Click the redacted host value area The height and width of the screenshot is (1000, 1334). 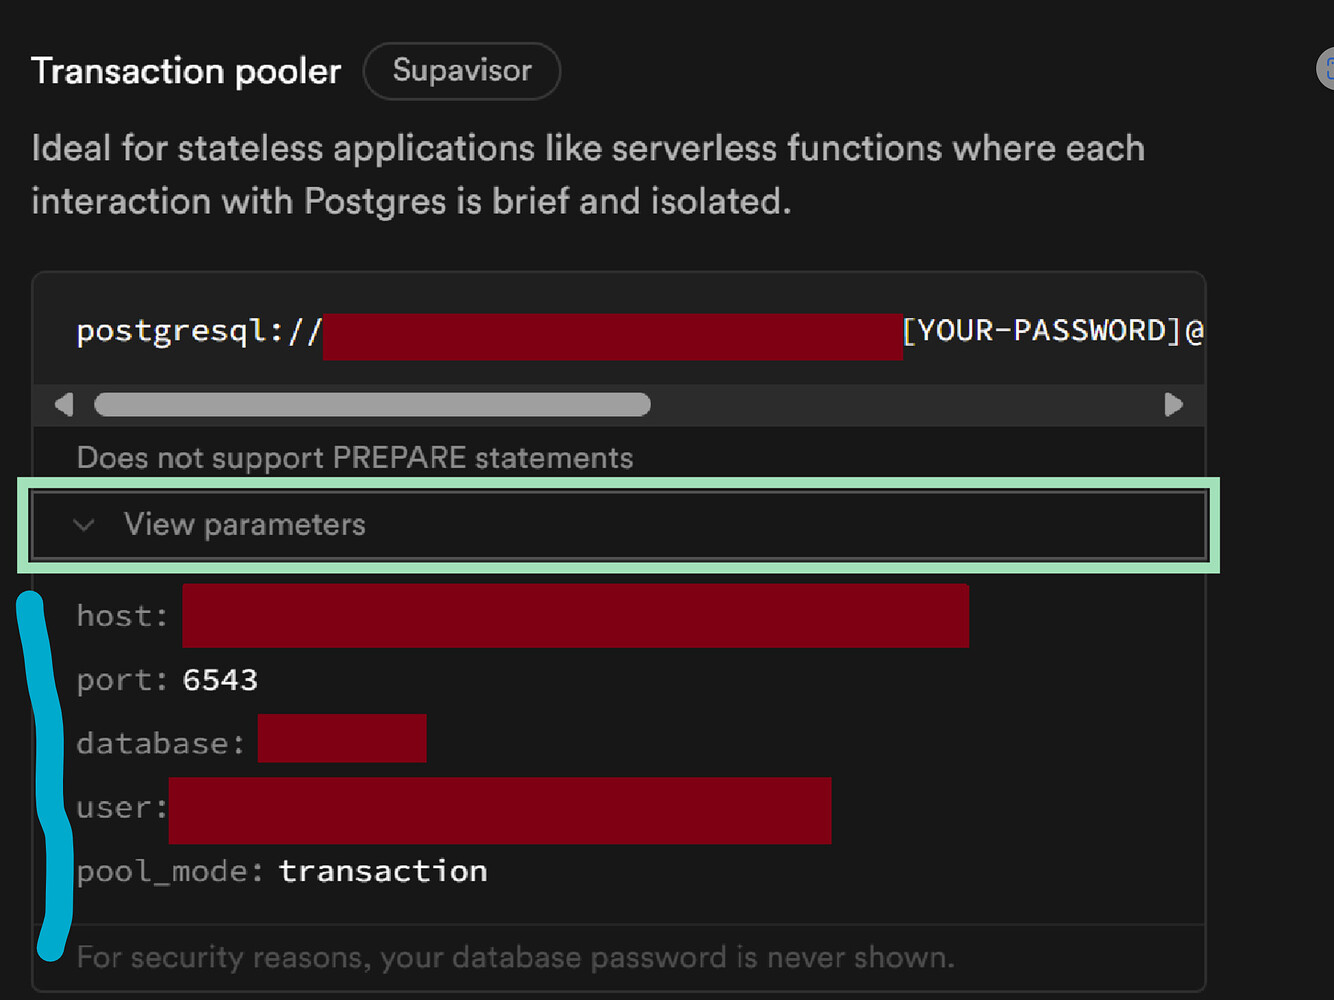coord(575,615)
